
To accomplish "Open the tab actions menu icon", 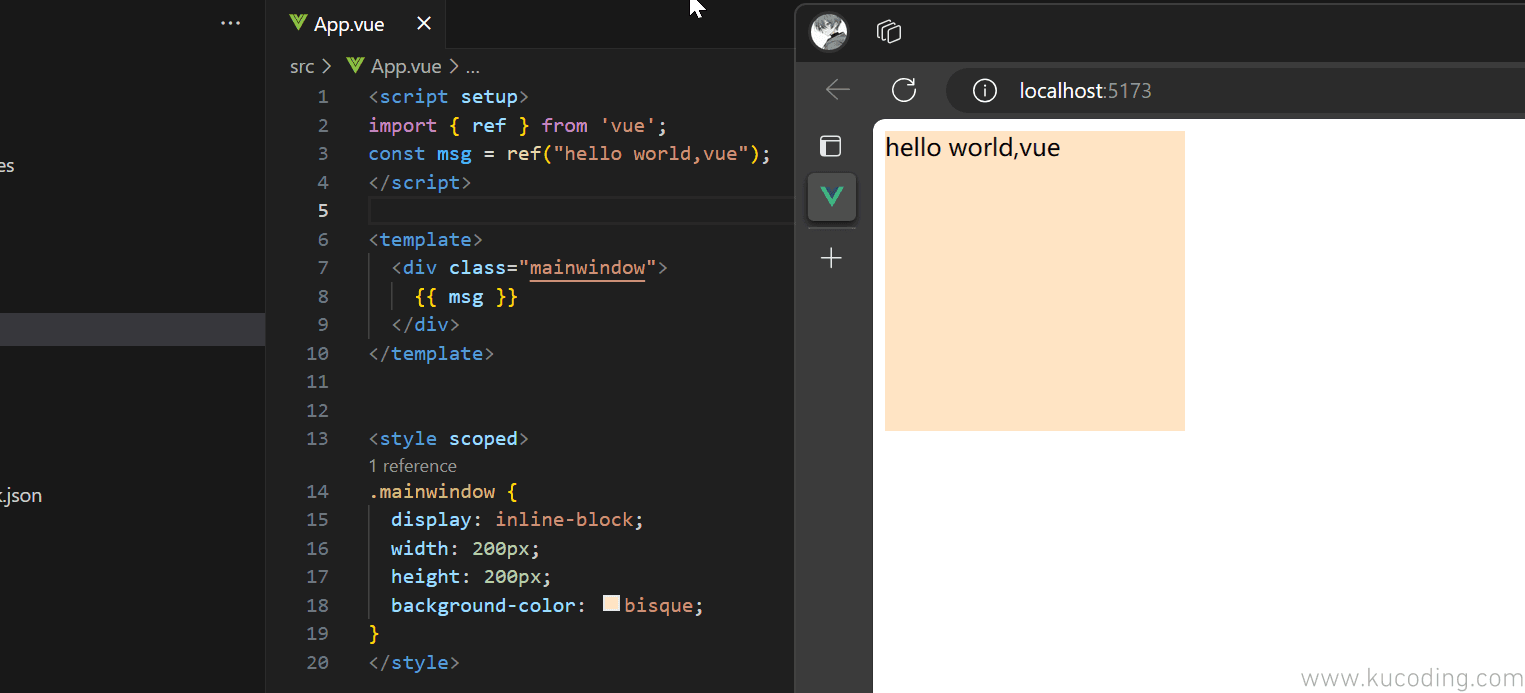I will tap(831, 146).
